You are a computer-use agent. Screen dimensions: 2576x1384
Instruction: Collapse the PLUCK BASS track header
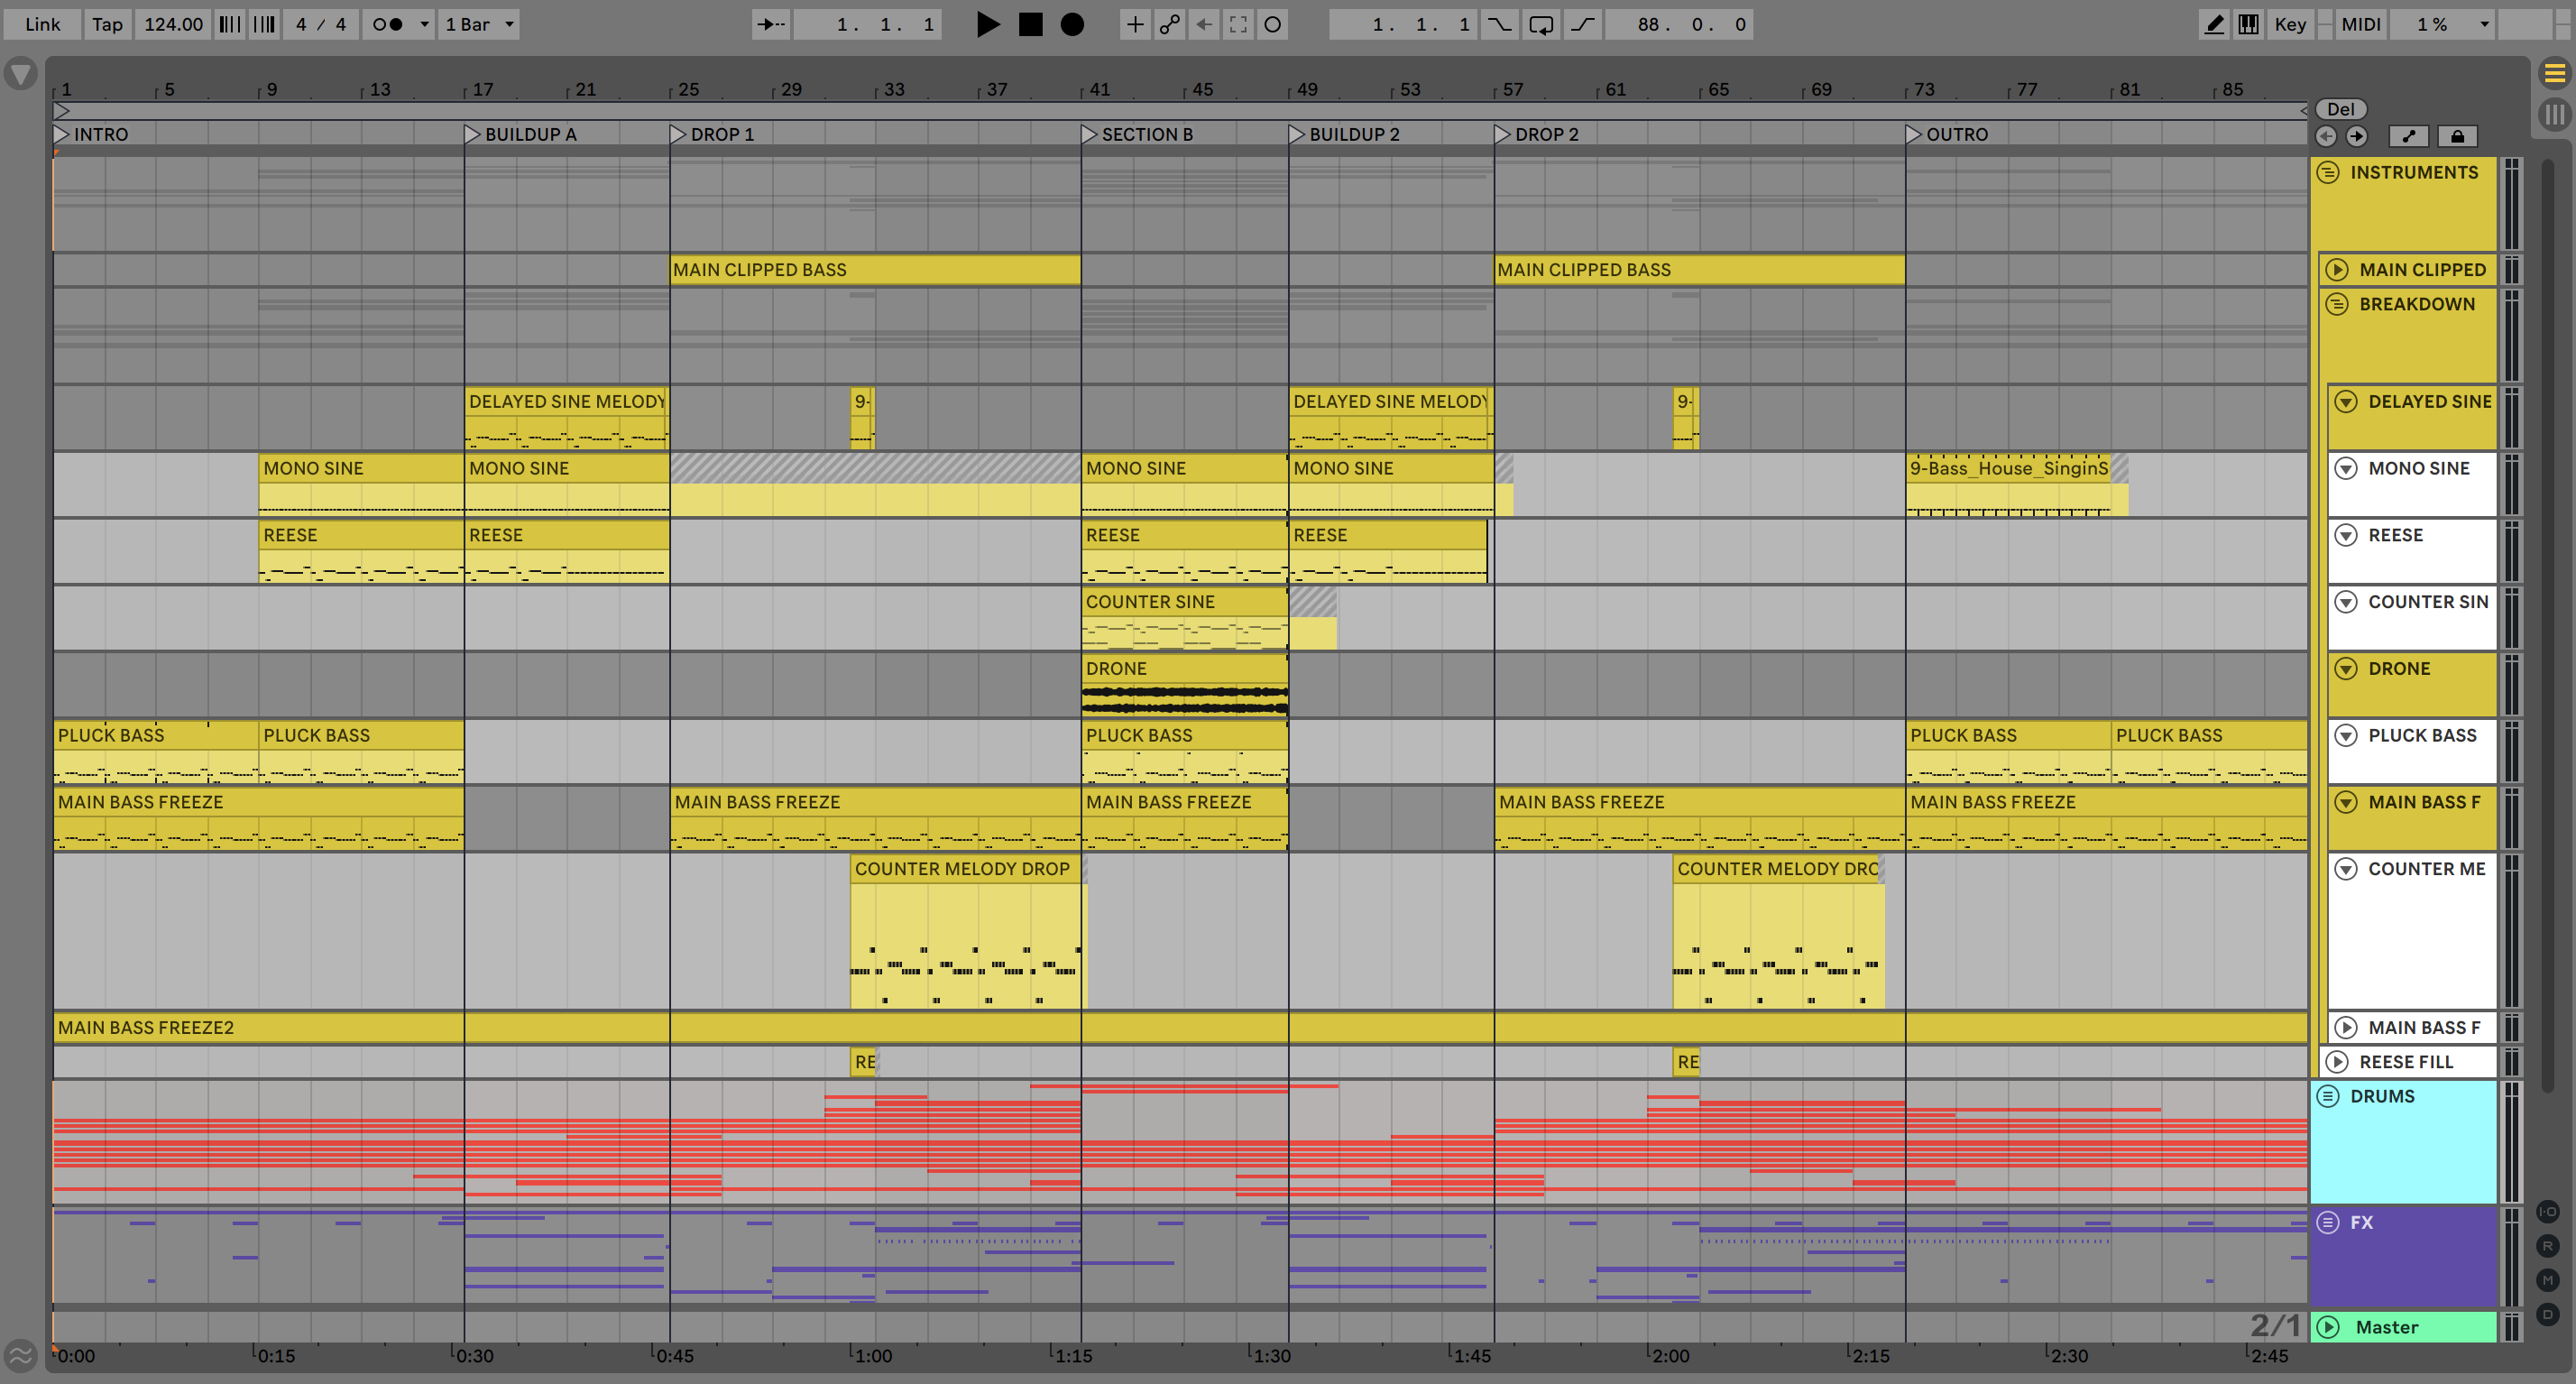click(2346, 735)
